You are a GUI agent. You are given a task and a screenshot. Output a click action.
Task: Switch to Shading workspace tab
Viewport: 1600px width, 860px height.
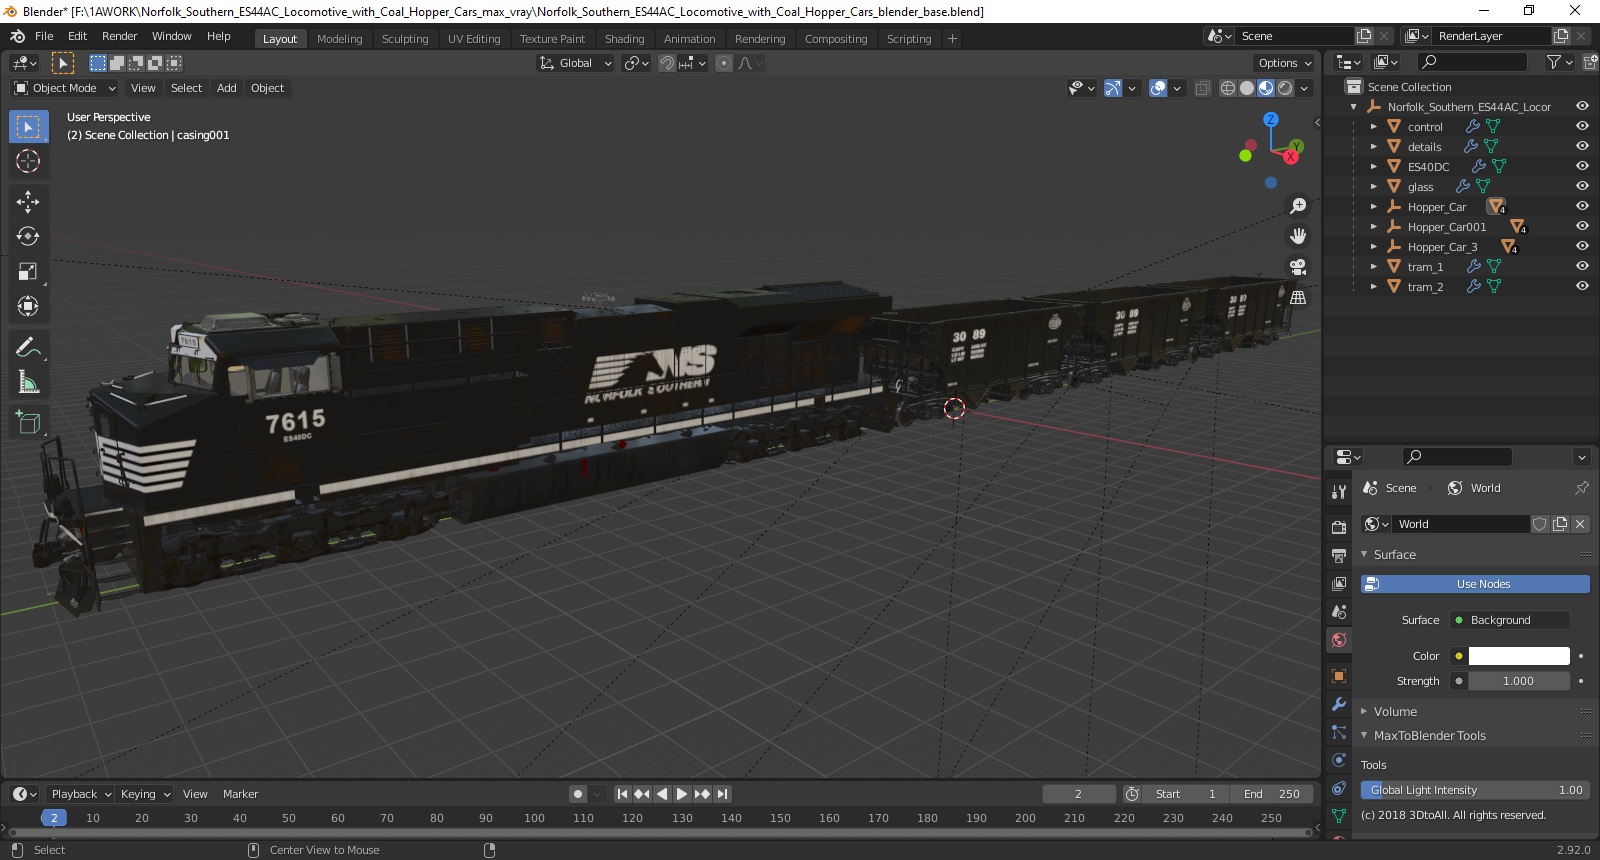(x=624, y=39)
